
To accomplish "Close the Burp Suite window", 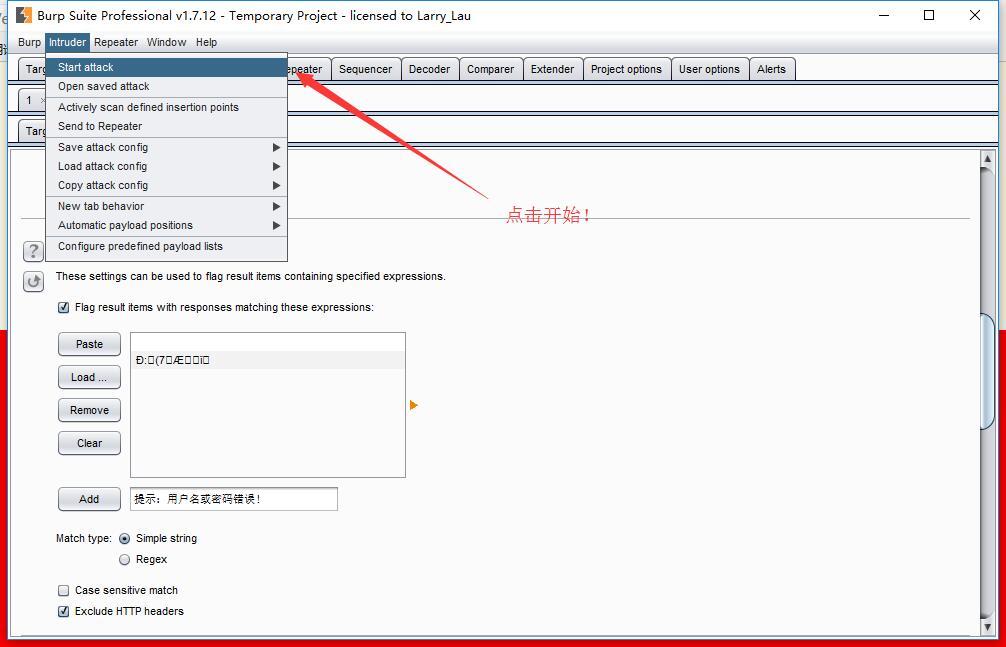I will pyautogui.click(x=975, y=15).
